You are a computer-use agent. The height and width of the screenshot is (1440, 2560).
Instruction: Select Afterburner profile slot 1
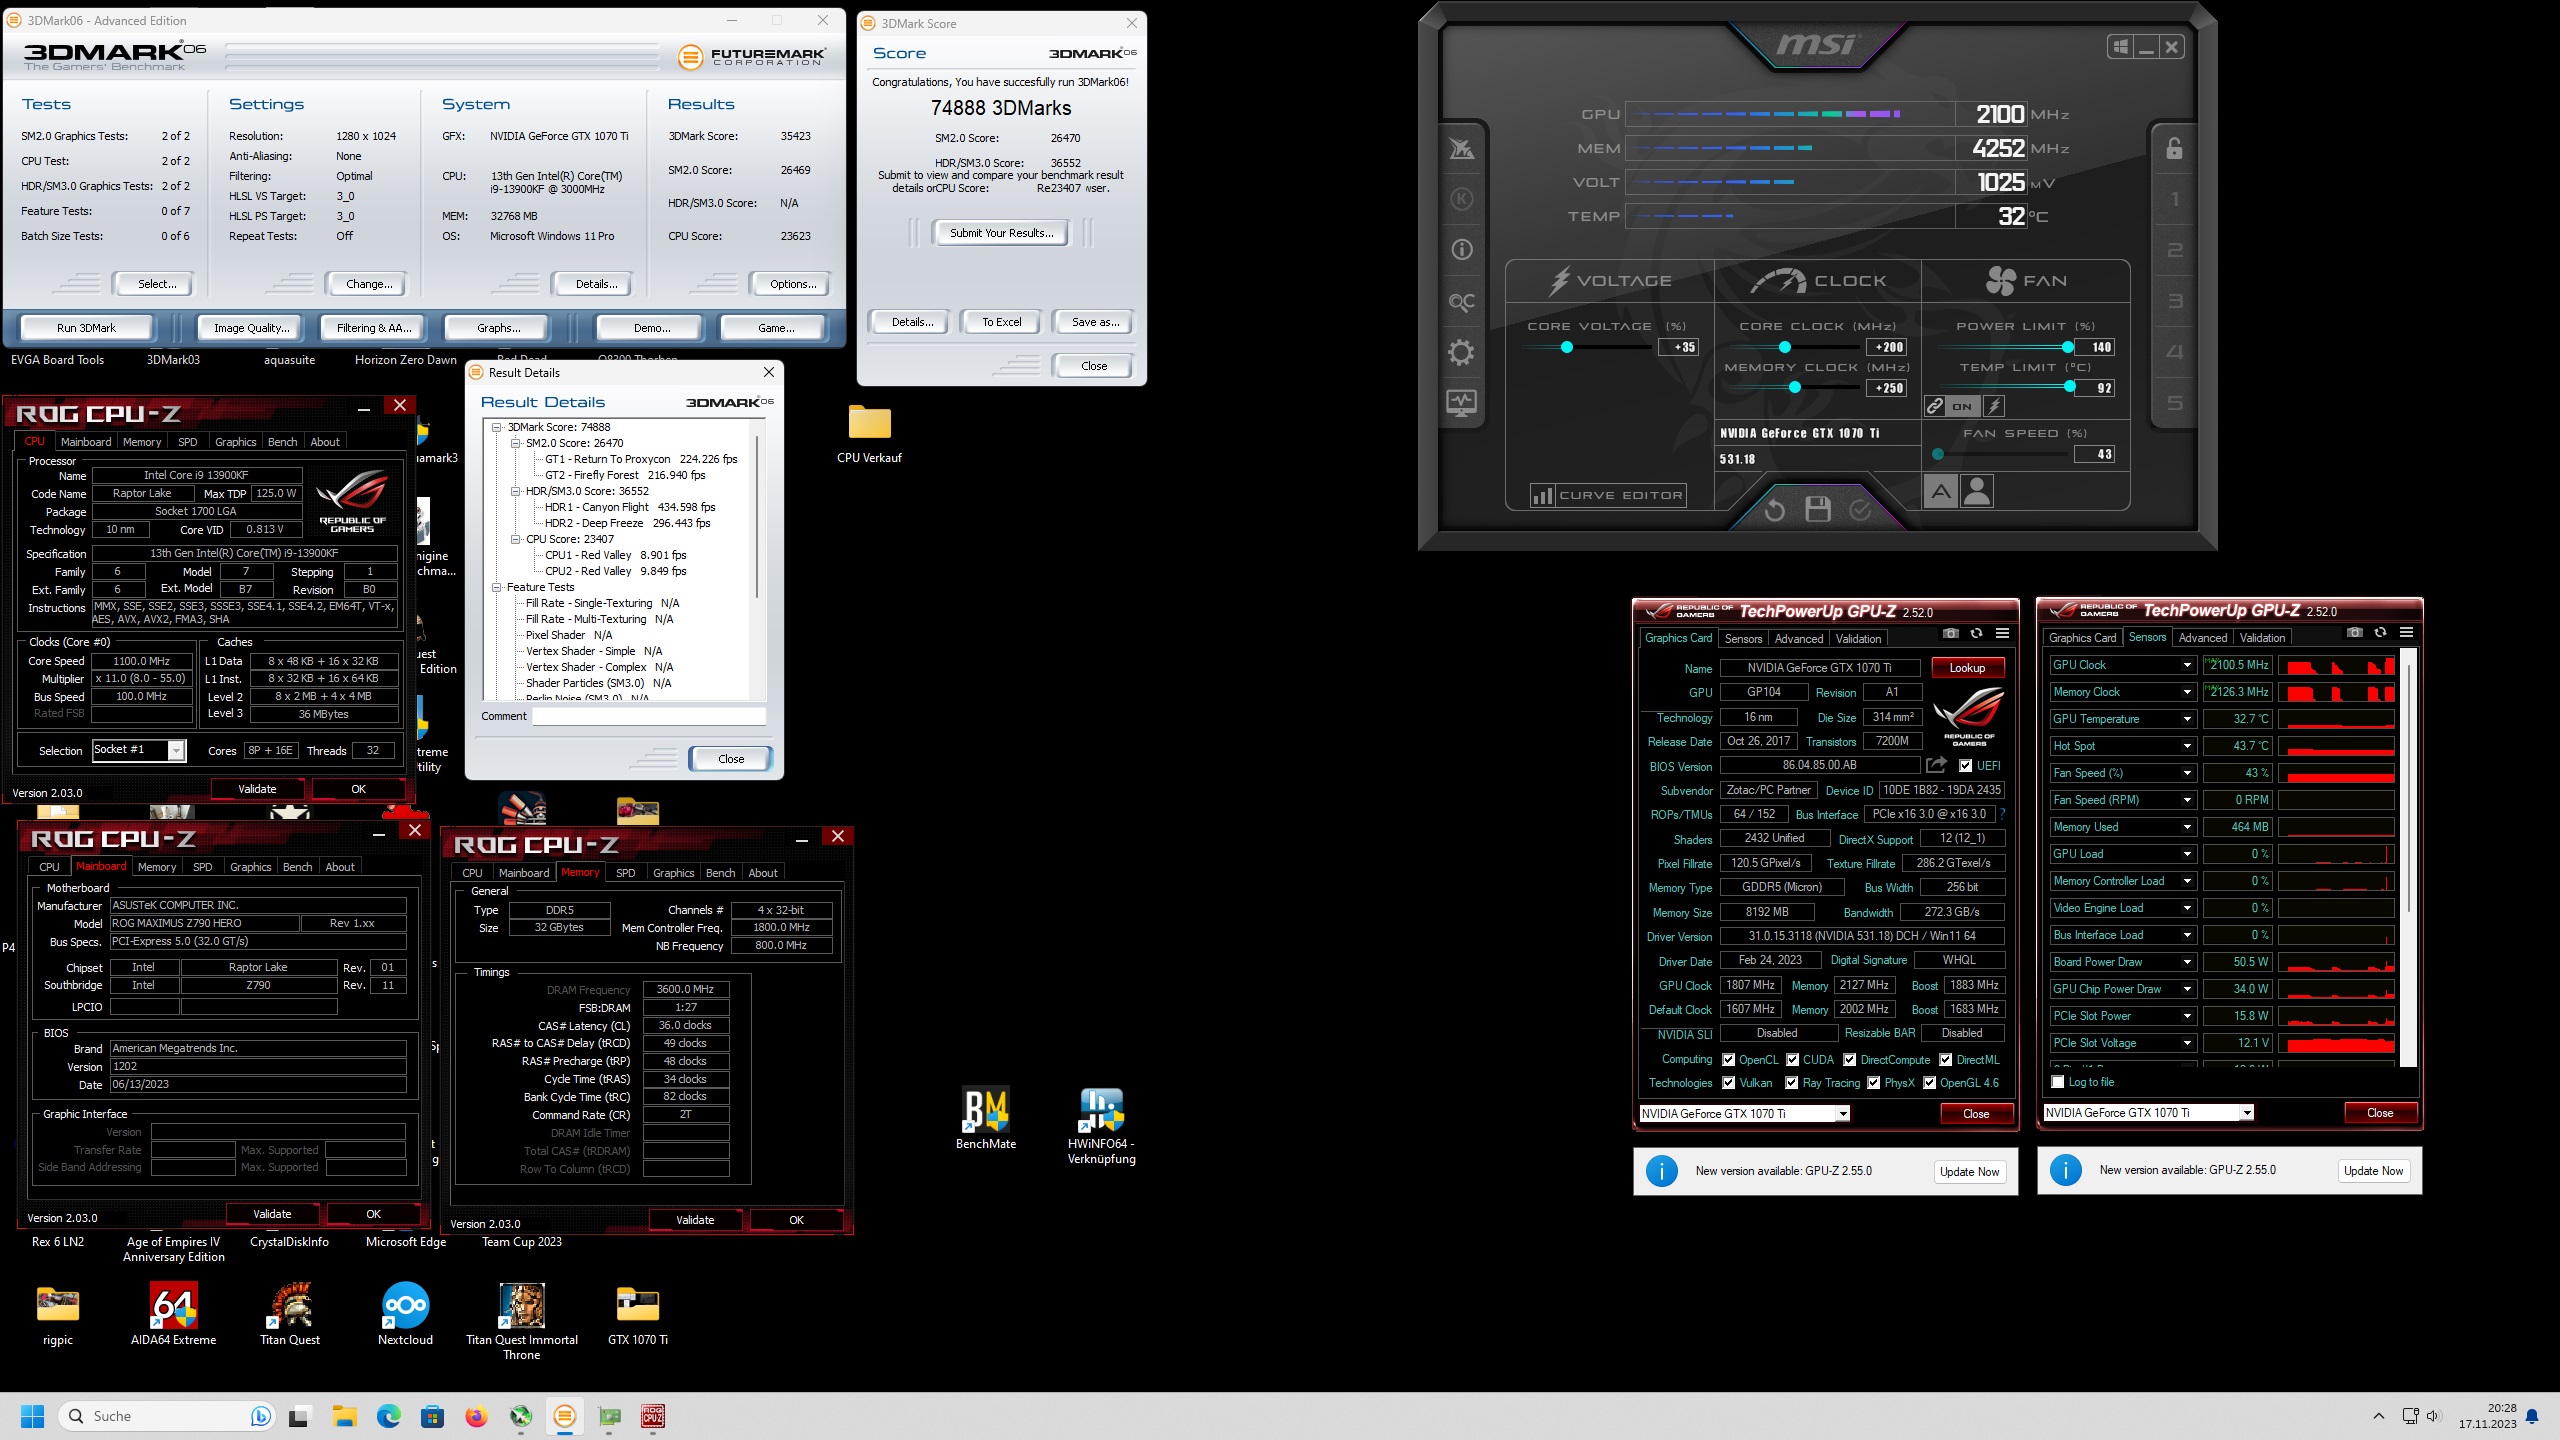[x=2174, y=199]
